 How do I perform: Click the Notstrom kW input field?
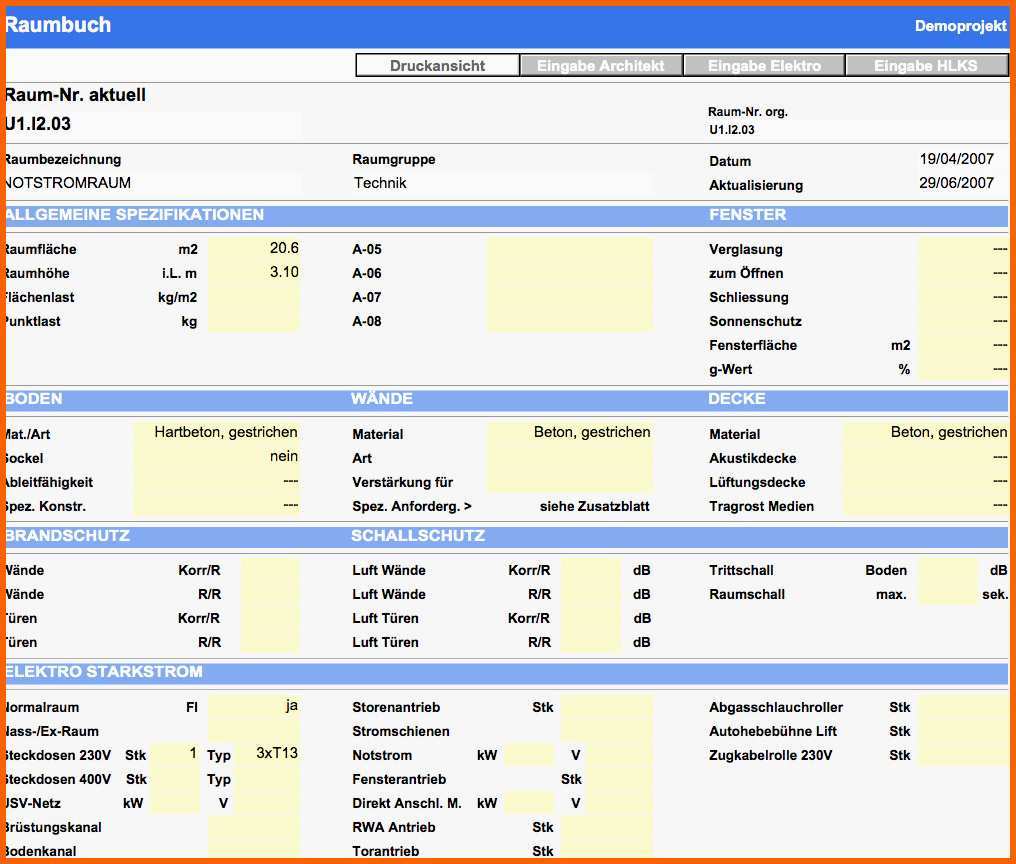click(x=528, y=755)
